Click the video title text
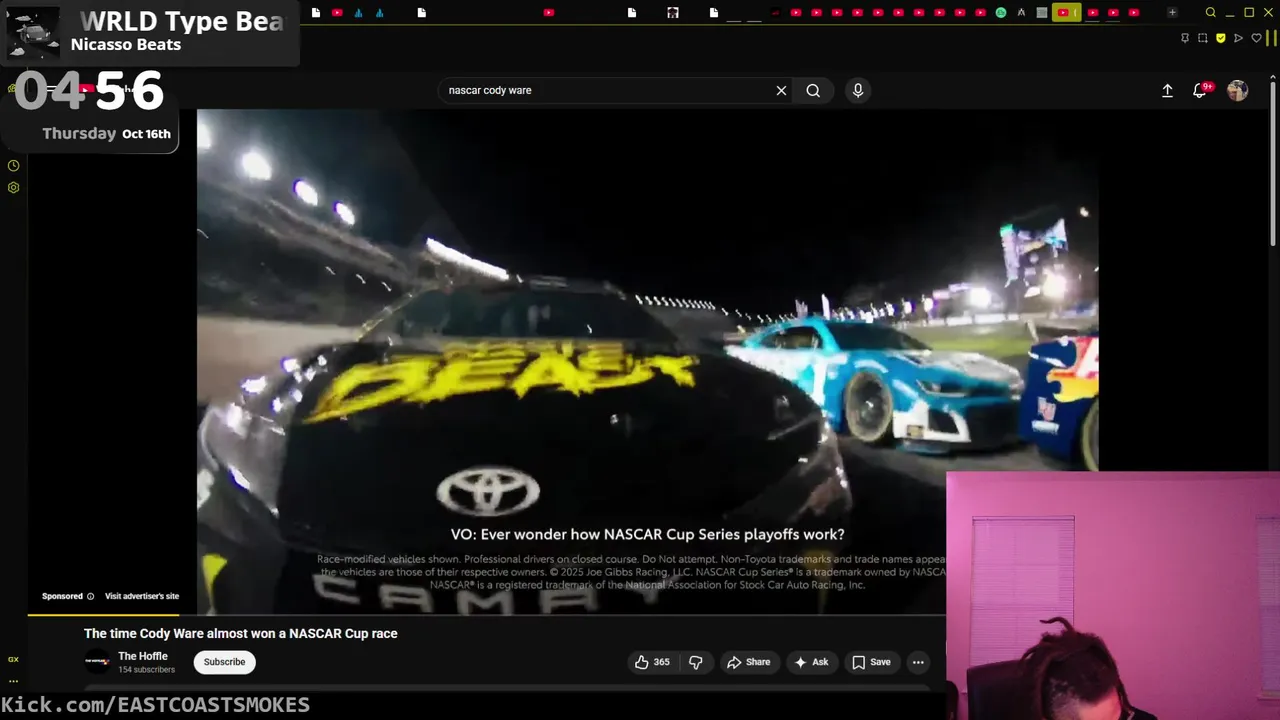The image size is (1280, 720). (241, 633)
